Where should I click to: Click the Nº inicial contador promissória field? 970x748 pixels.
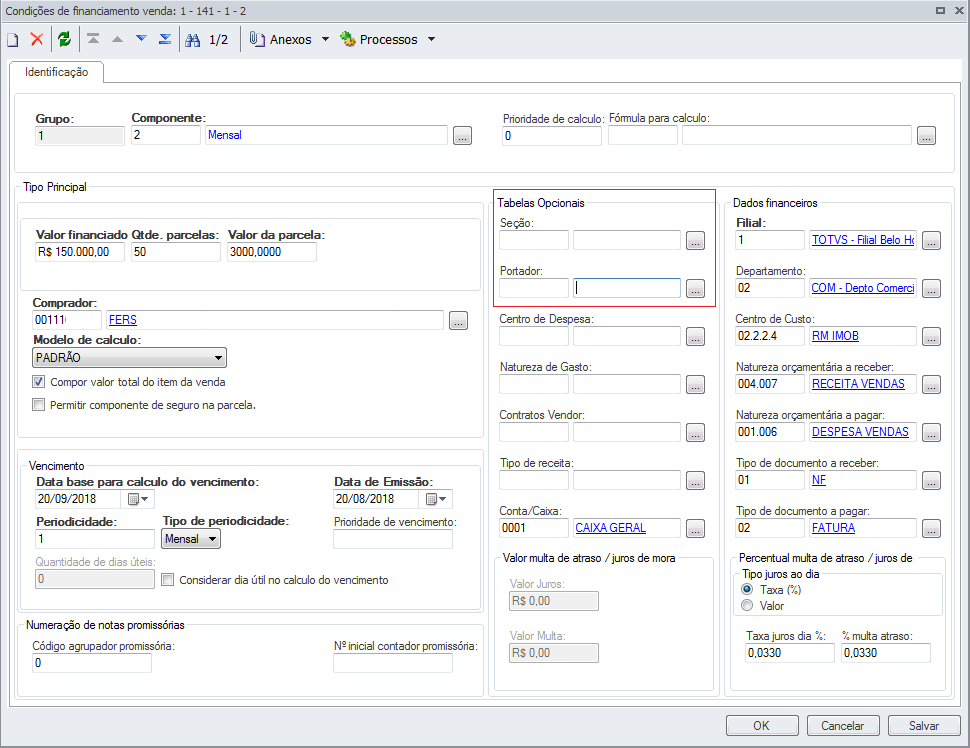point(393,663)
